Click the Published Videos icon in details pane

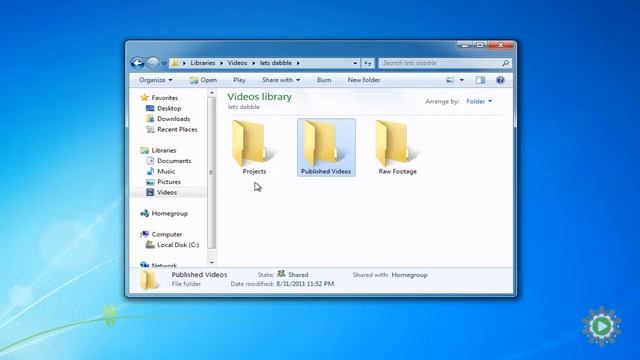pos(149,280)
